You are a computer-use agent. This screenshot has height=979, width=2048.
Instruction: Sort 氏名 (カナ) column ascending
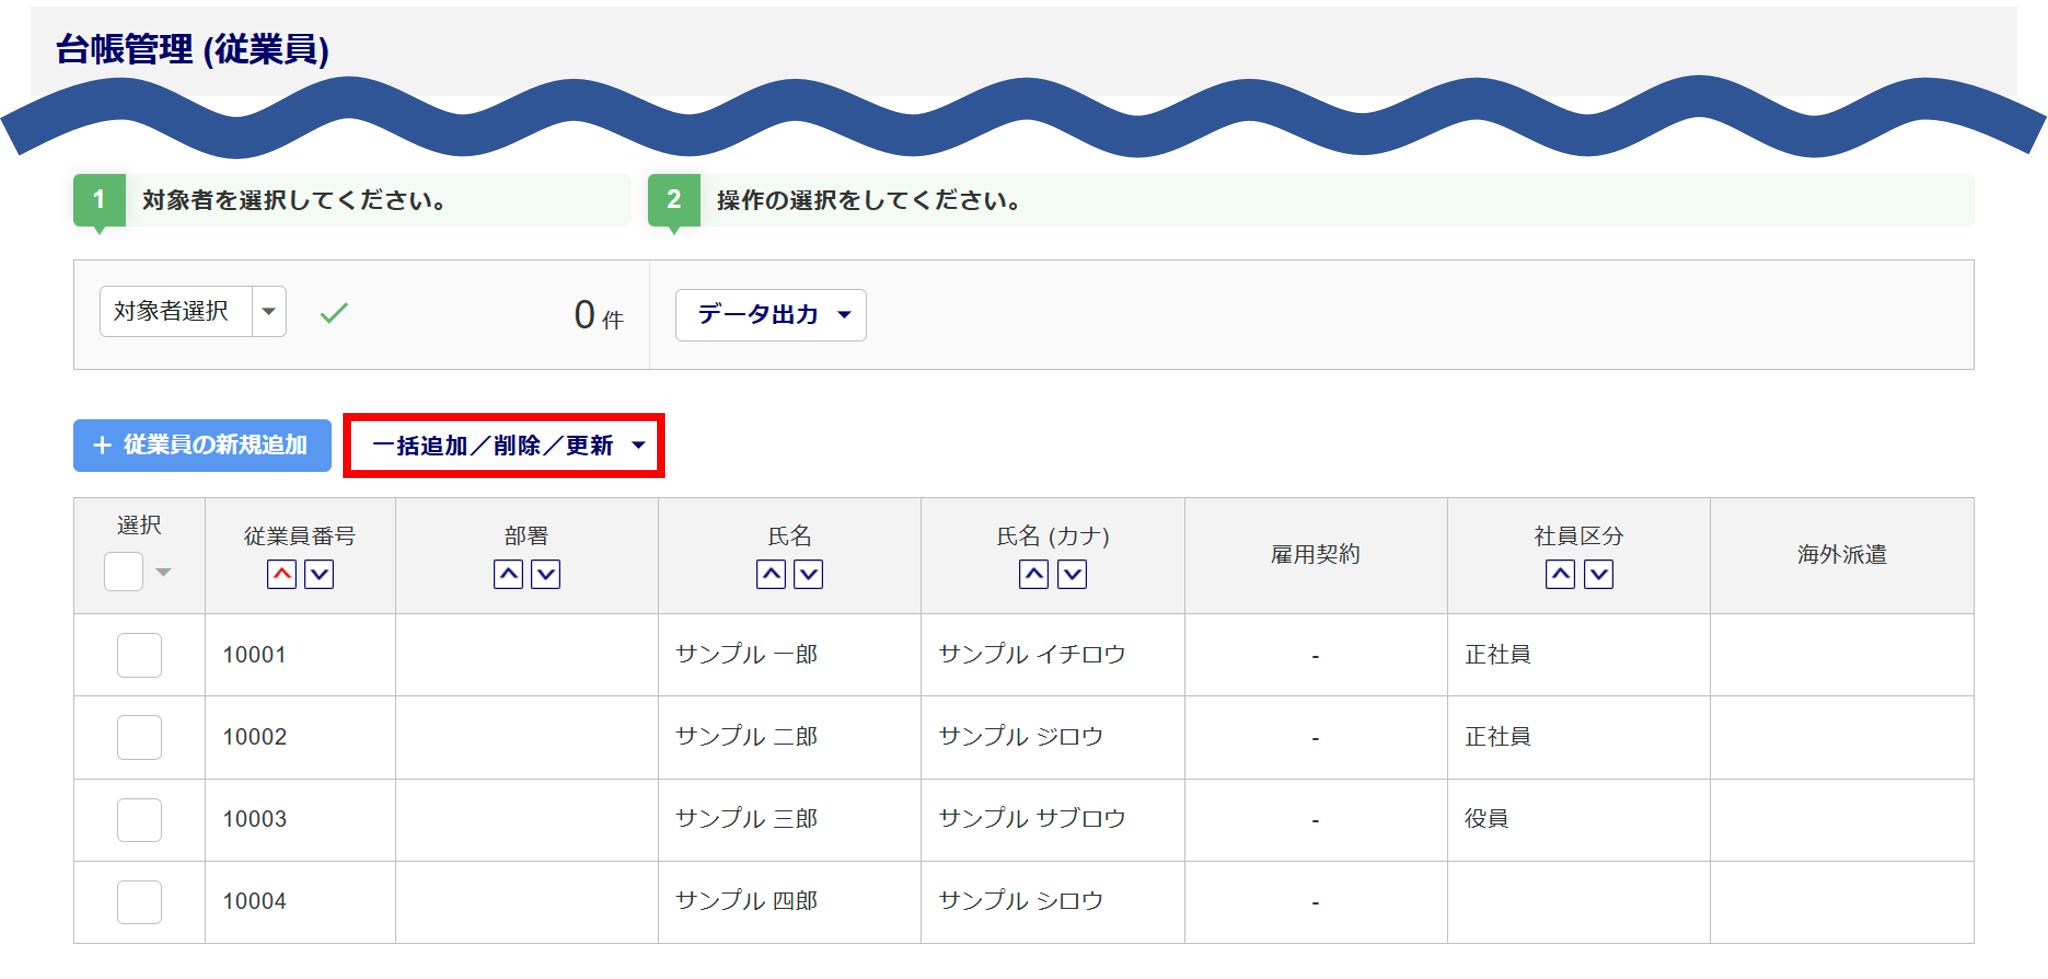pyautogui.click(x=1034, y=575)
